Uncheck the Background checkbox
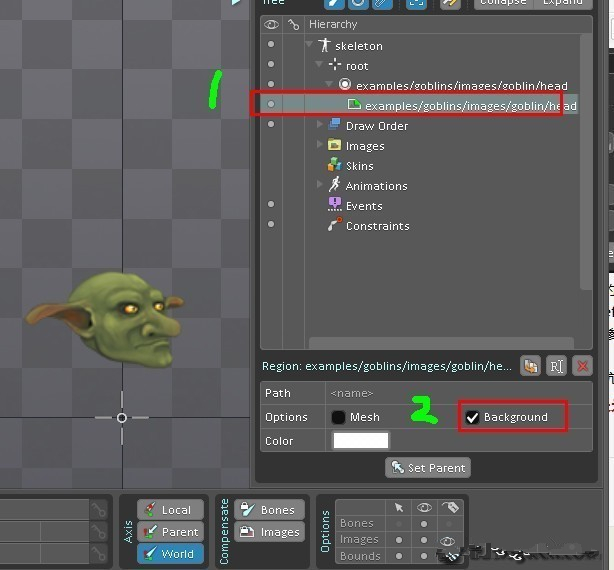The height and width of the screenshot is (570, 614). click(x=472, y=417)
